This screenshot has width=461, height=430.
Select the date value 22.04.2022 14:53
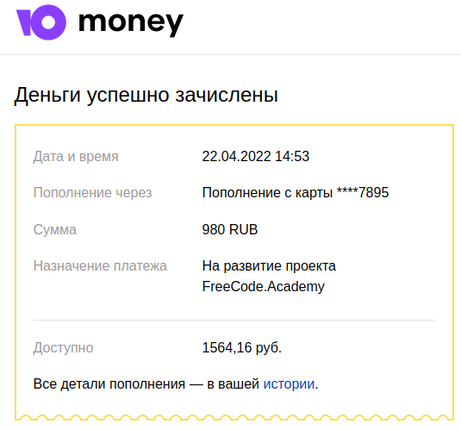[256, 156]
